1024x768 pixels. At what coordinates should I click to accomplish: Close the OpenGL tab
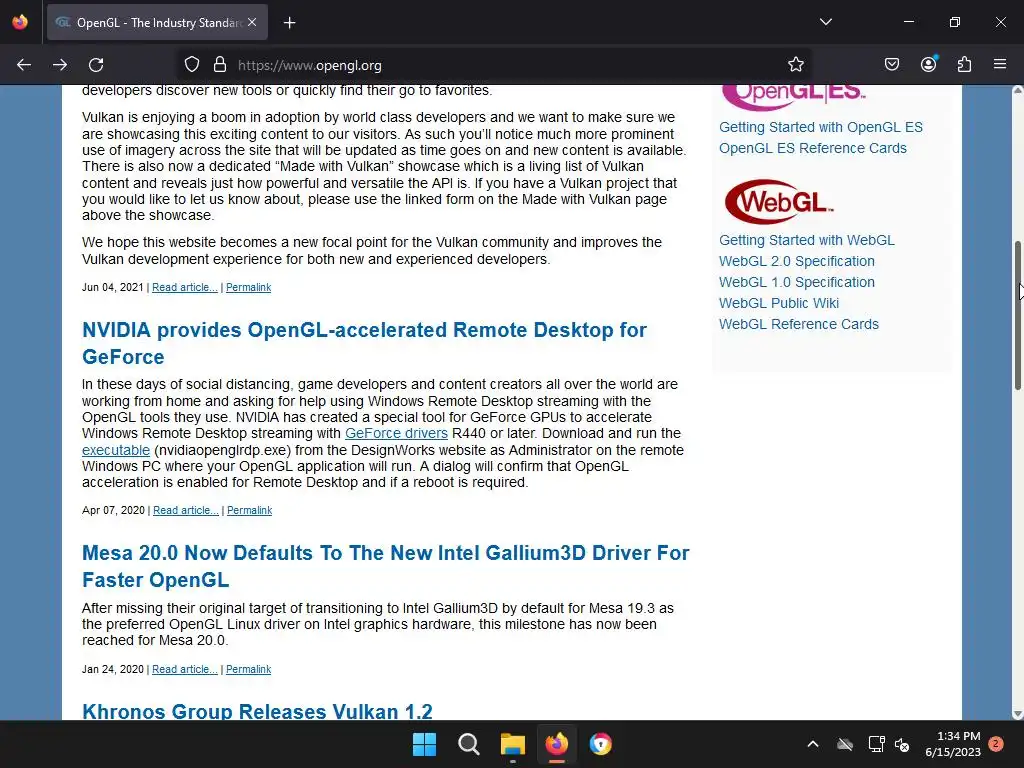coord(252,22)
